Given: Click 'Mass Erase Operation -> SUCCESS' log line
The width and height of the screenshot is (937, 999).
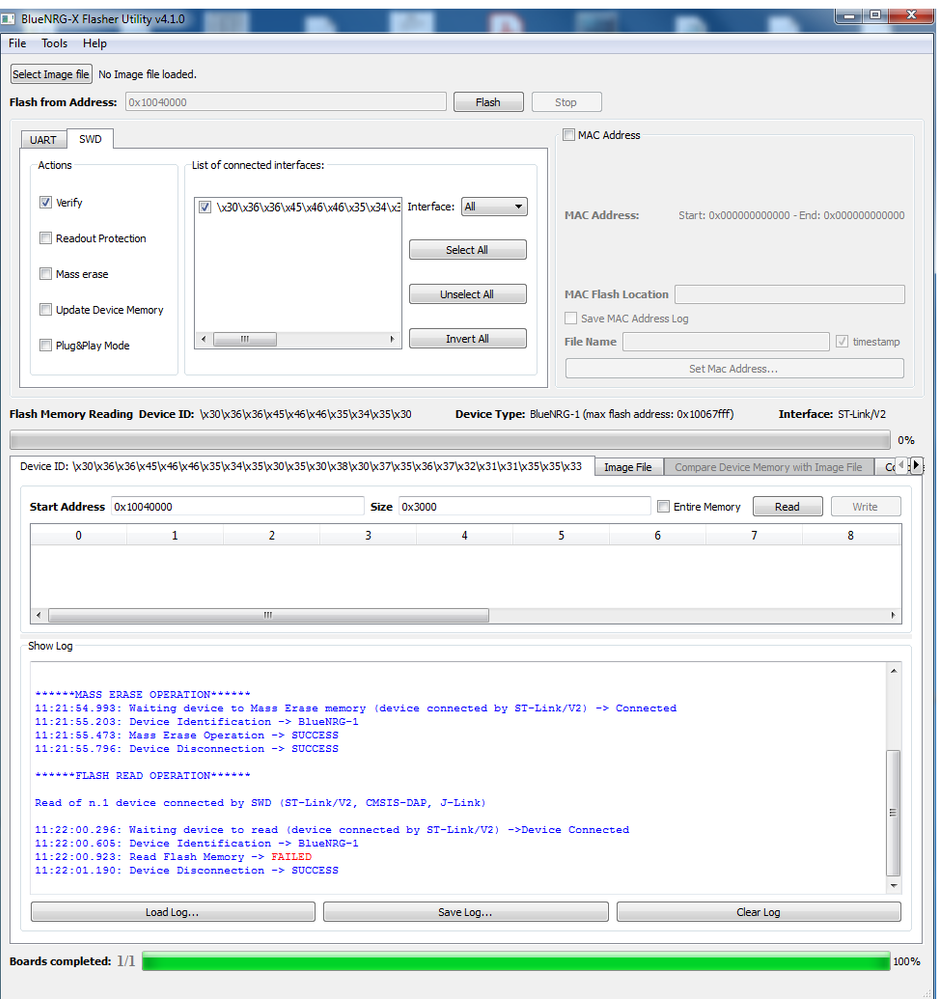Looking at the screenshot, I should click(x=187, y=735).
